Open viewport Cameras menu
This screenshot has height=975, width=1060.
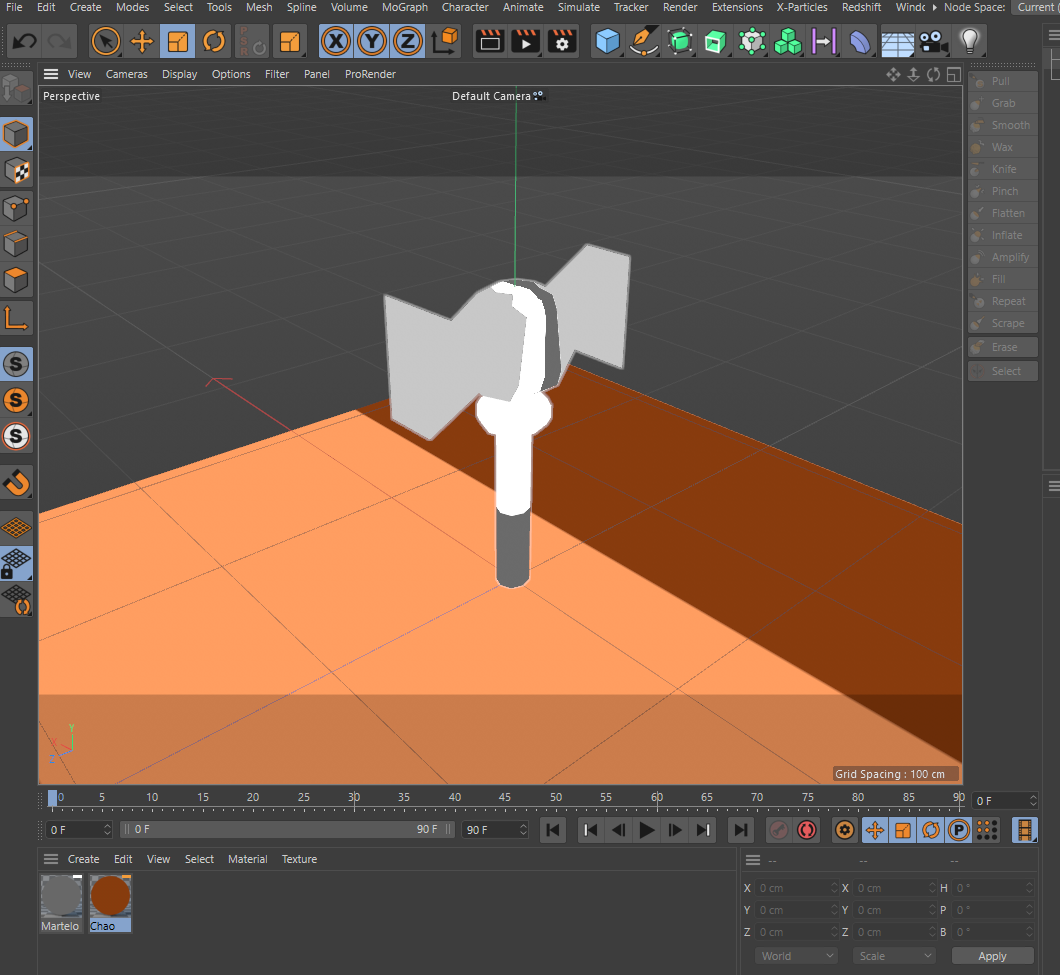click(x=126, y=74)
